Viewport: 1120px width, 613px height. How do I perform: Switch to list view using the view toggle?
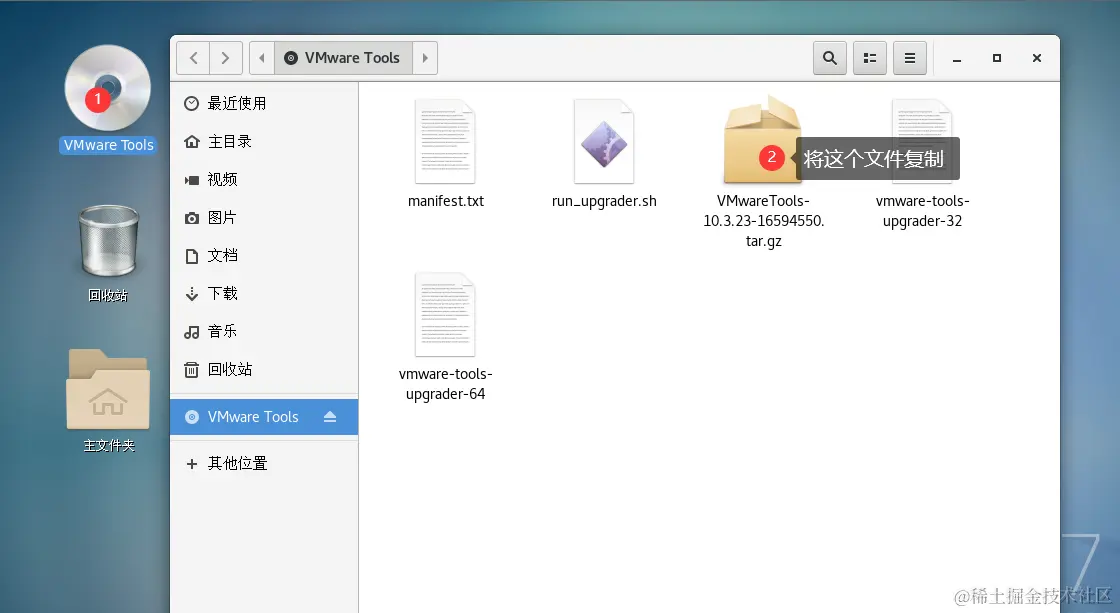(x=869, y=58)
